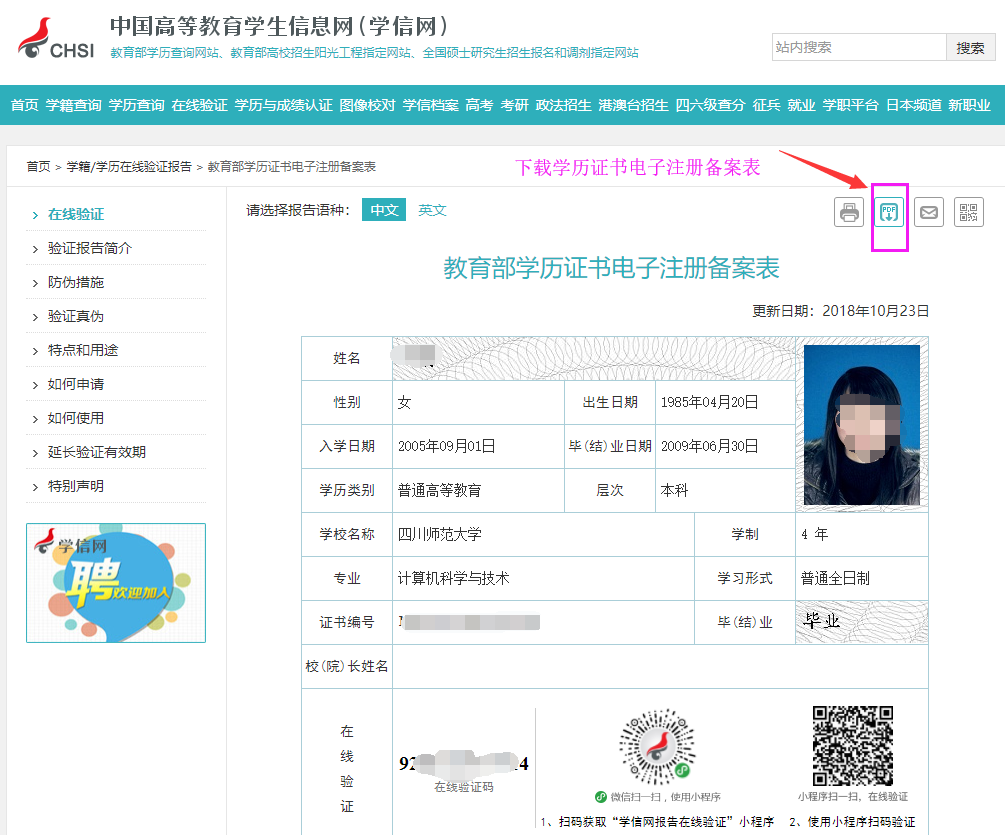1005x835 pixels.
Task: Open 学信档案 in navigation bar
Action: pyautogui.click(x=430, y=105)
